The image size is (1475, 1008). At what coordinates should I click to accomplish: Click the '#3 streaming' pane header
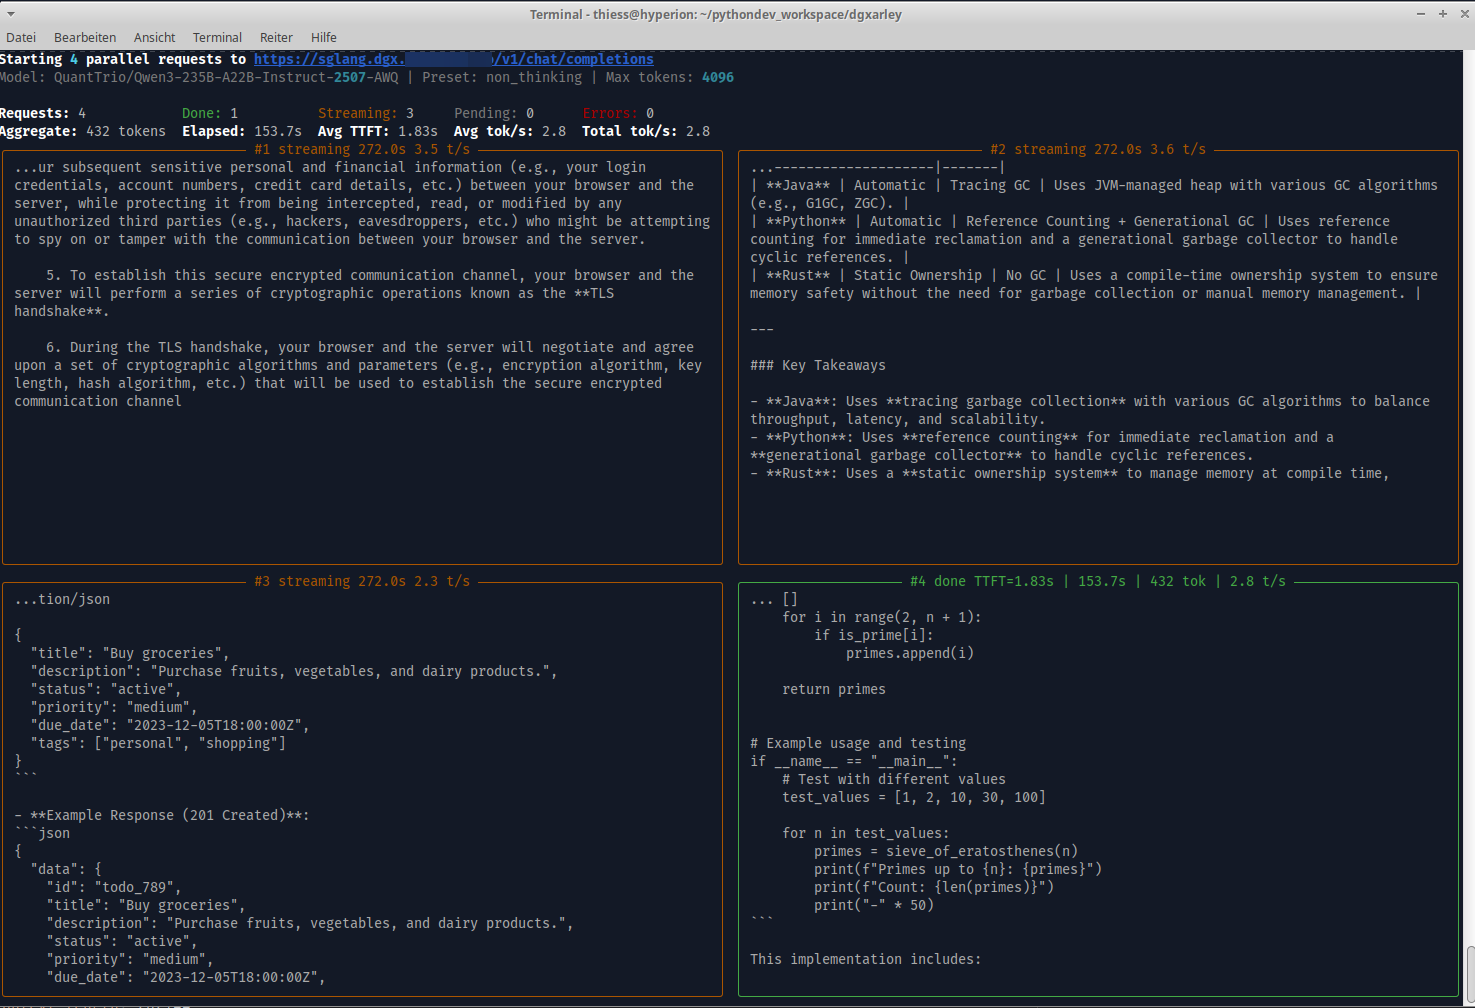point(362,581)
